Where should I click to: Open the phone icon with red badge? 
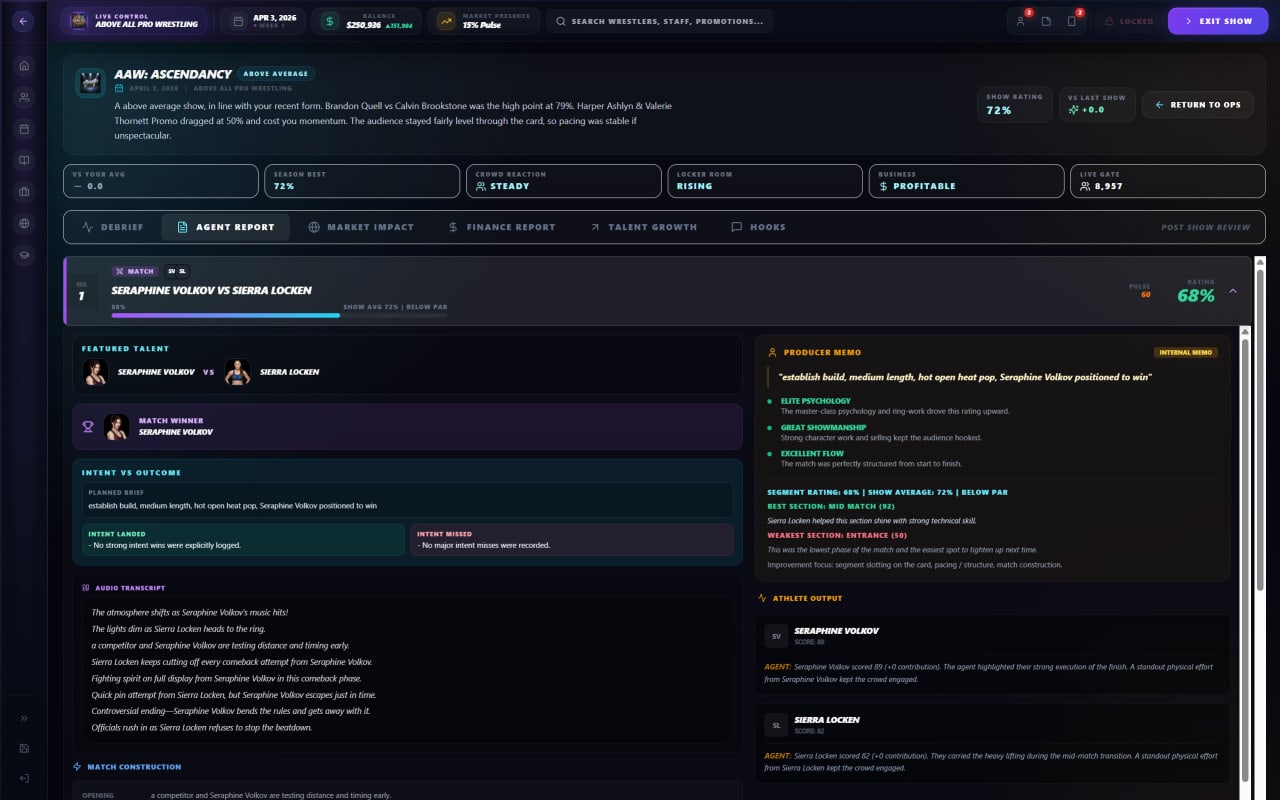tap(1072, 21)
